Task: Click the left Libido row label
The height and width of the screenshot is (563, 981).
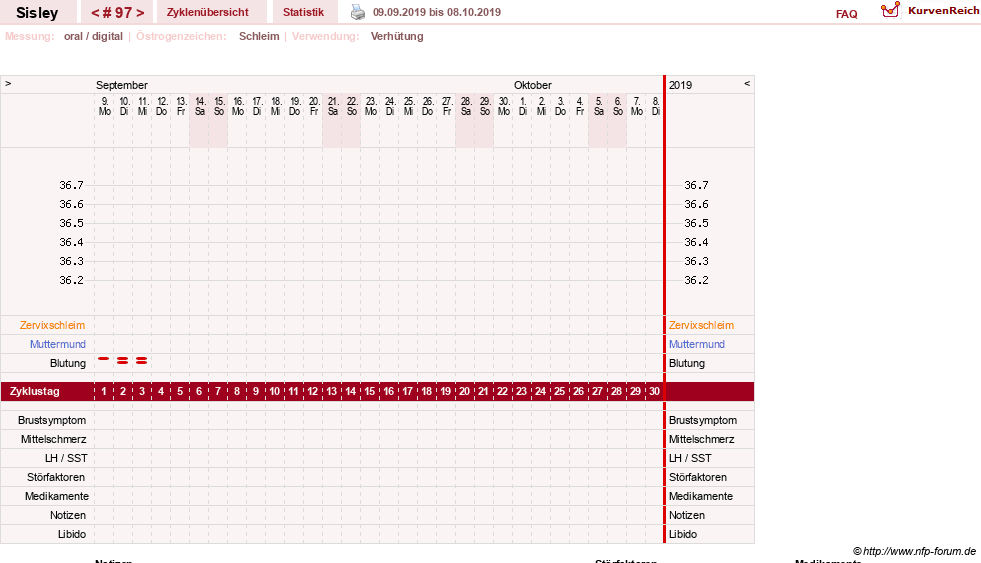Action: click(x=71, y=534)
